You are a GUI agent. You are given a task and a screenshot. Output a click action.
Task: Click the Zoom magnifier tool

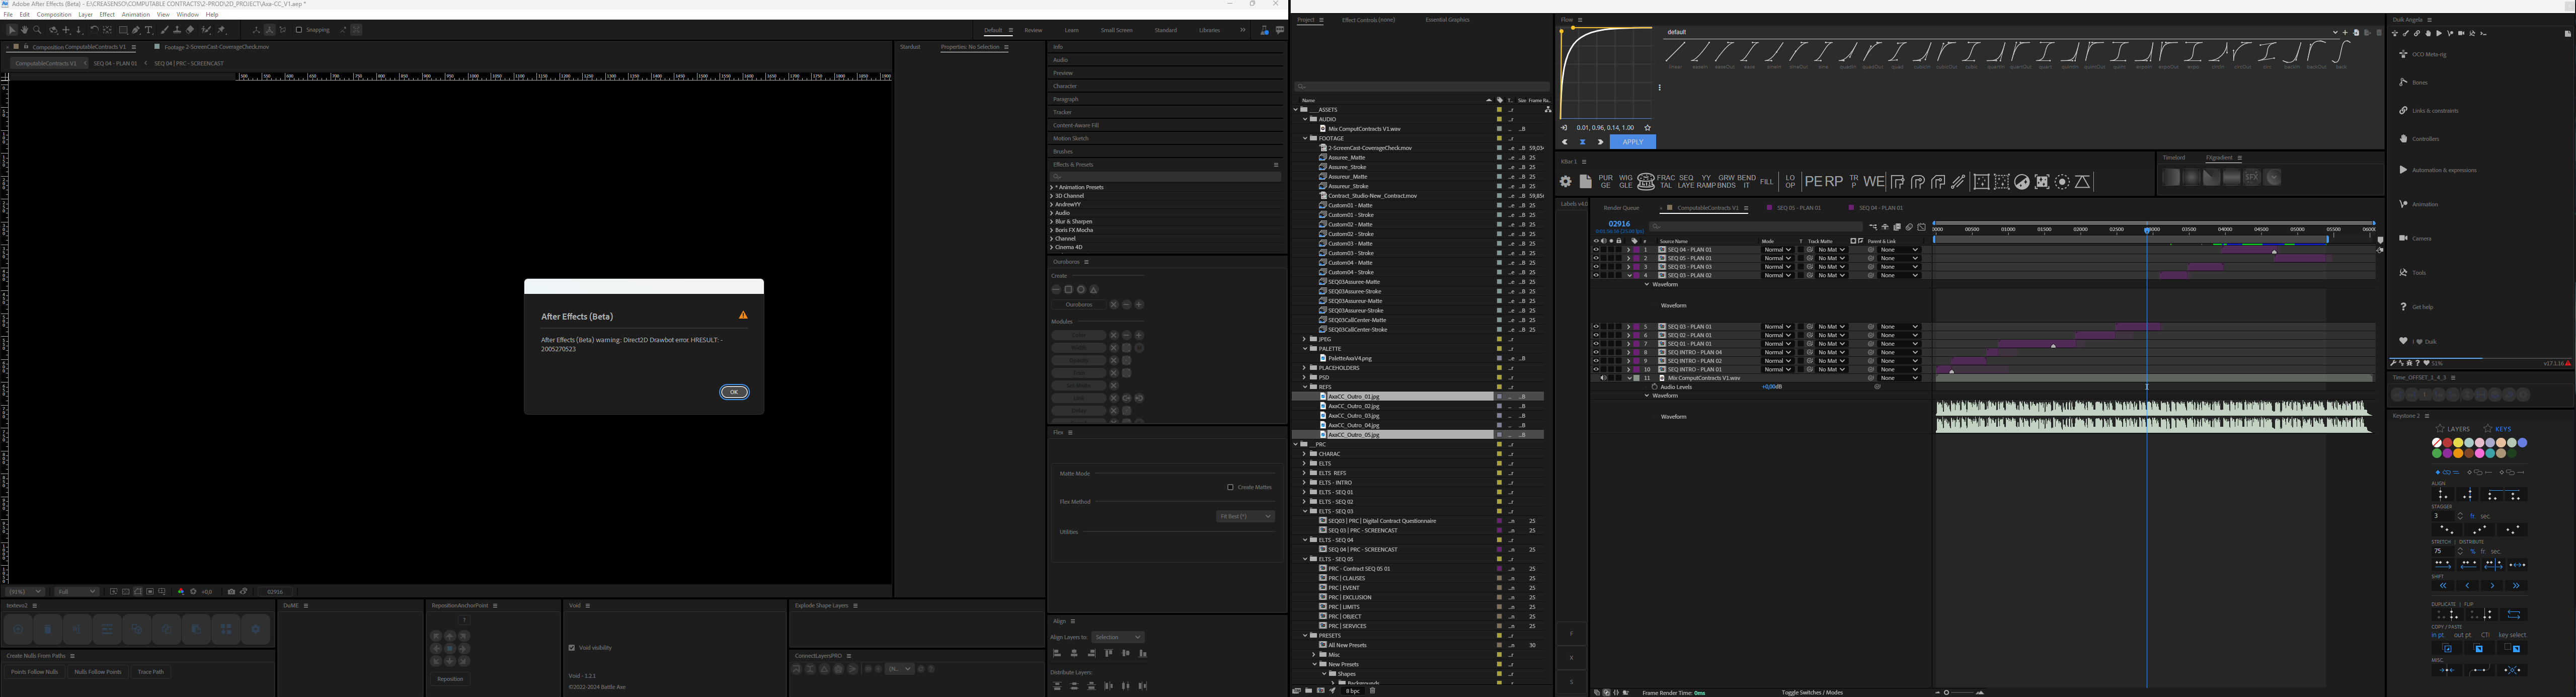37,30
